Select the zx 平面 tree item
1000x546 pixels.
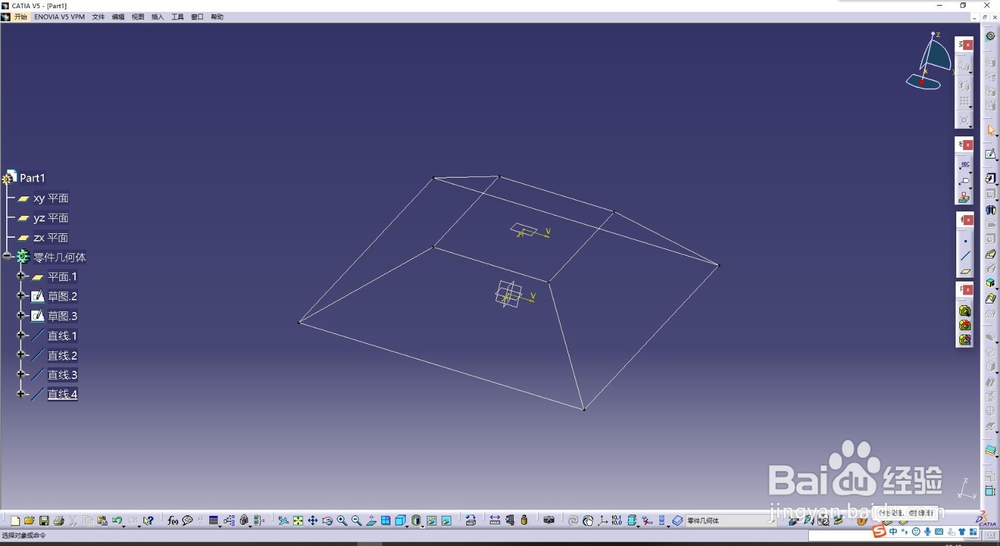[51, 238]
